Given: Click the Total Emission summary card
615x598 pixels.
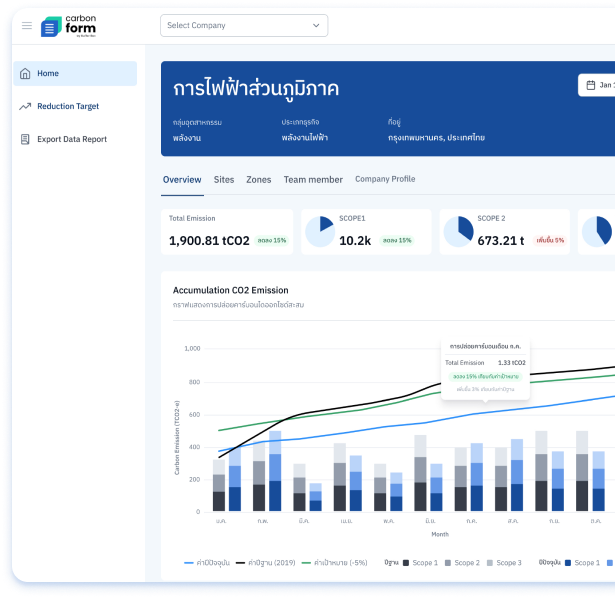Looking at the screenshot, I should pyautogui.click(x=226, y=232).
